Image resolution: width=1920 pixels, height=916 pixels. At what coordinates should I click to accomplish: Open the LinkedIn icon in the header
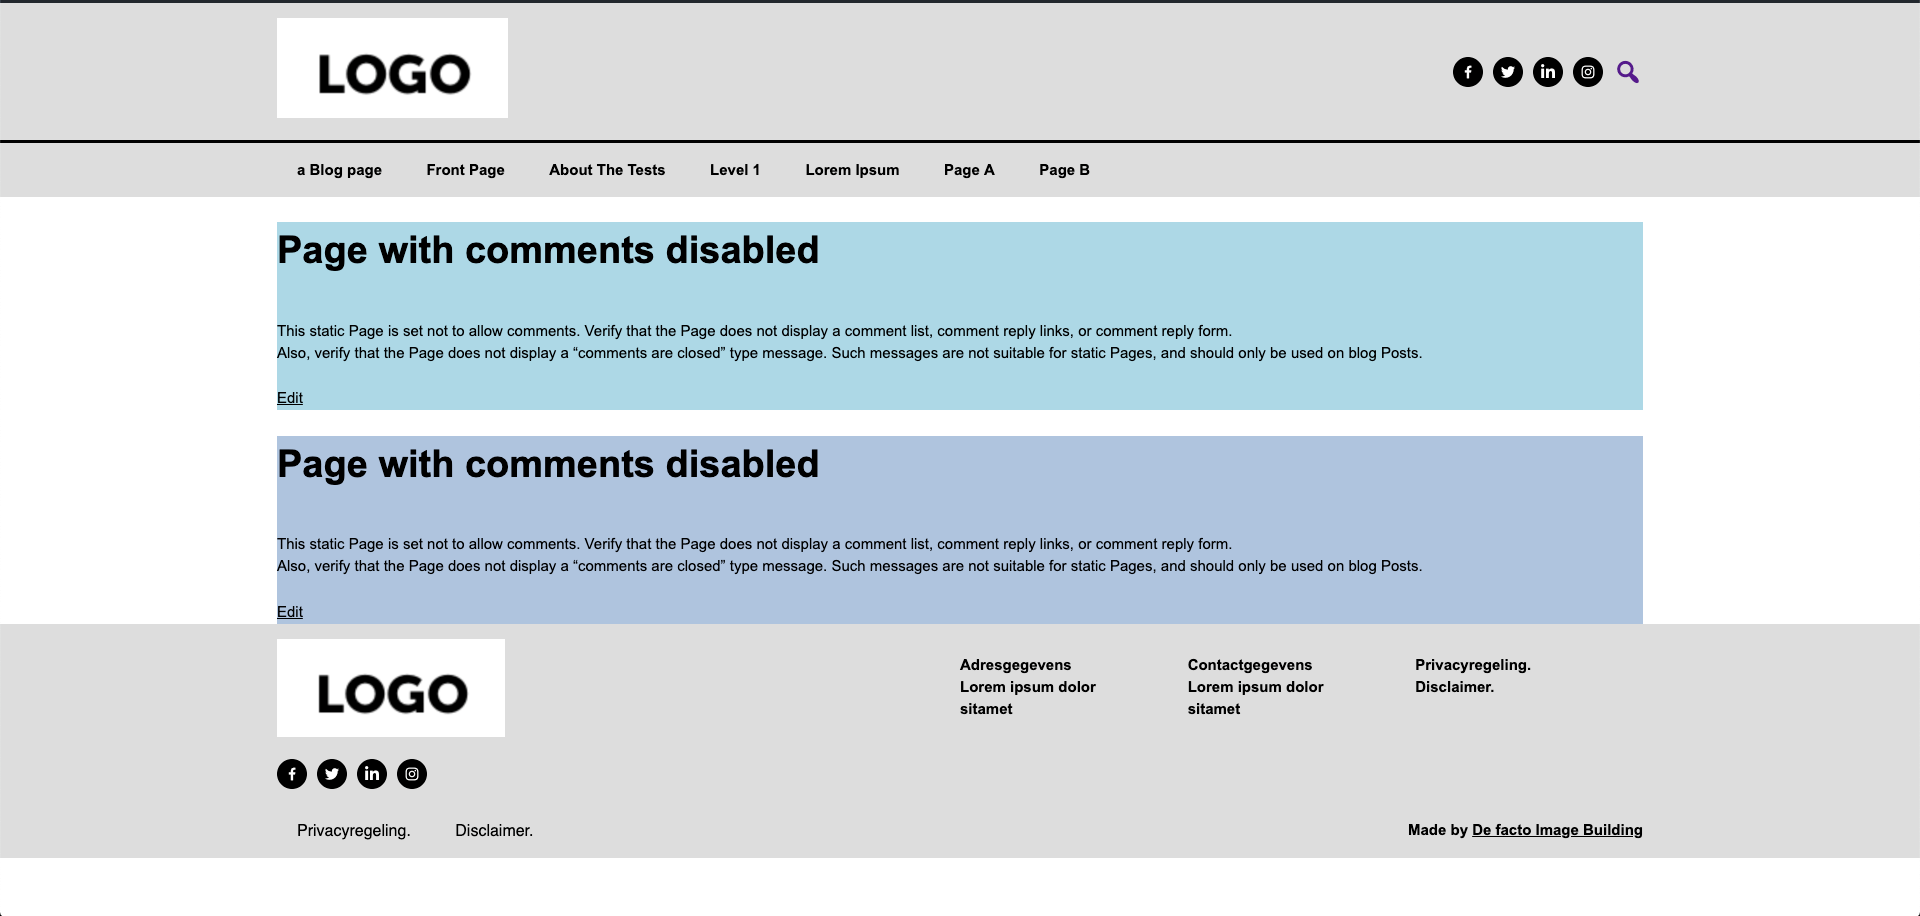click(x=1547, y=72)
